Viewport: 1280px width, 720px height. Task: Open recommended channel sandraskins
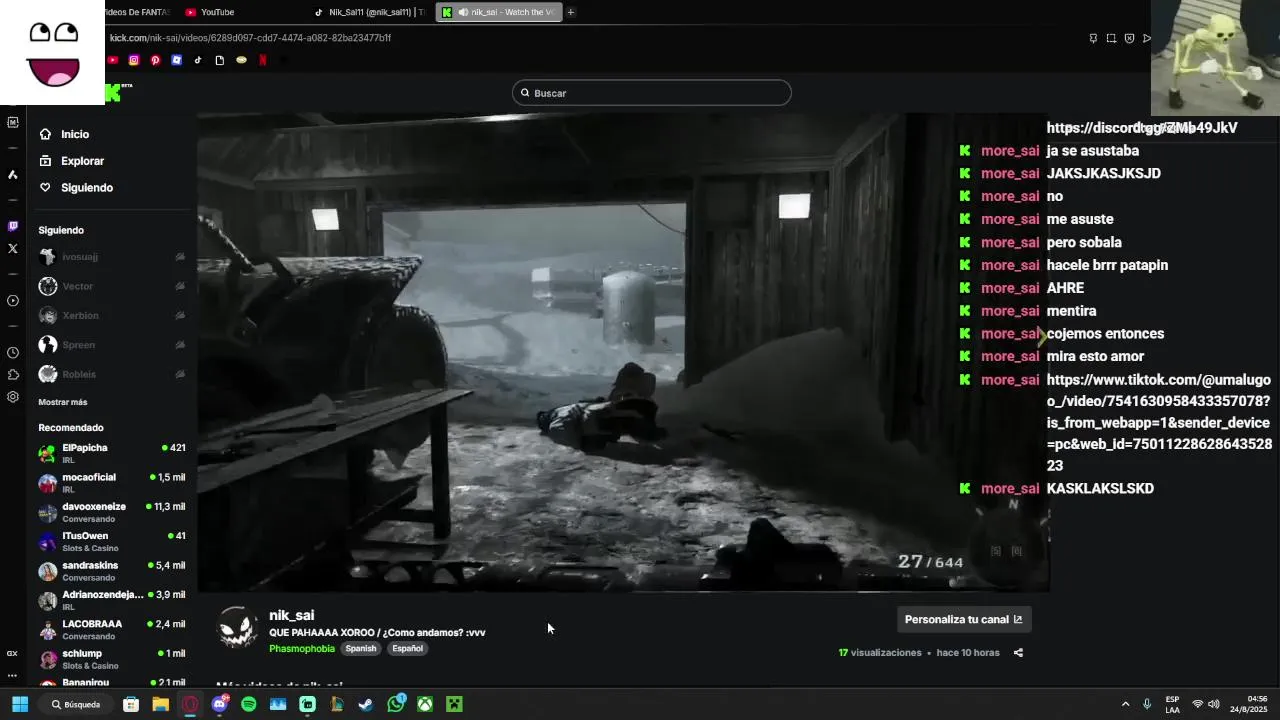pos(112,571)
